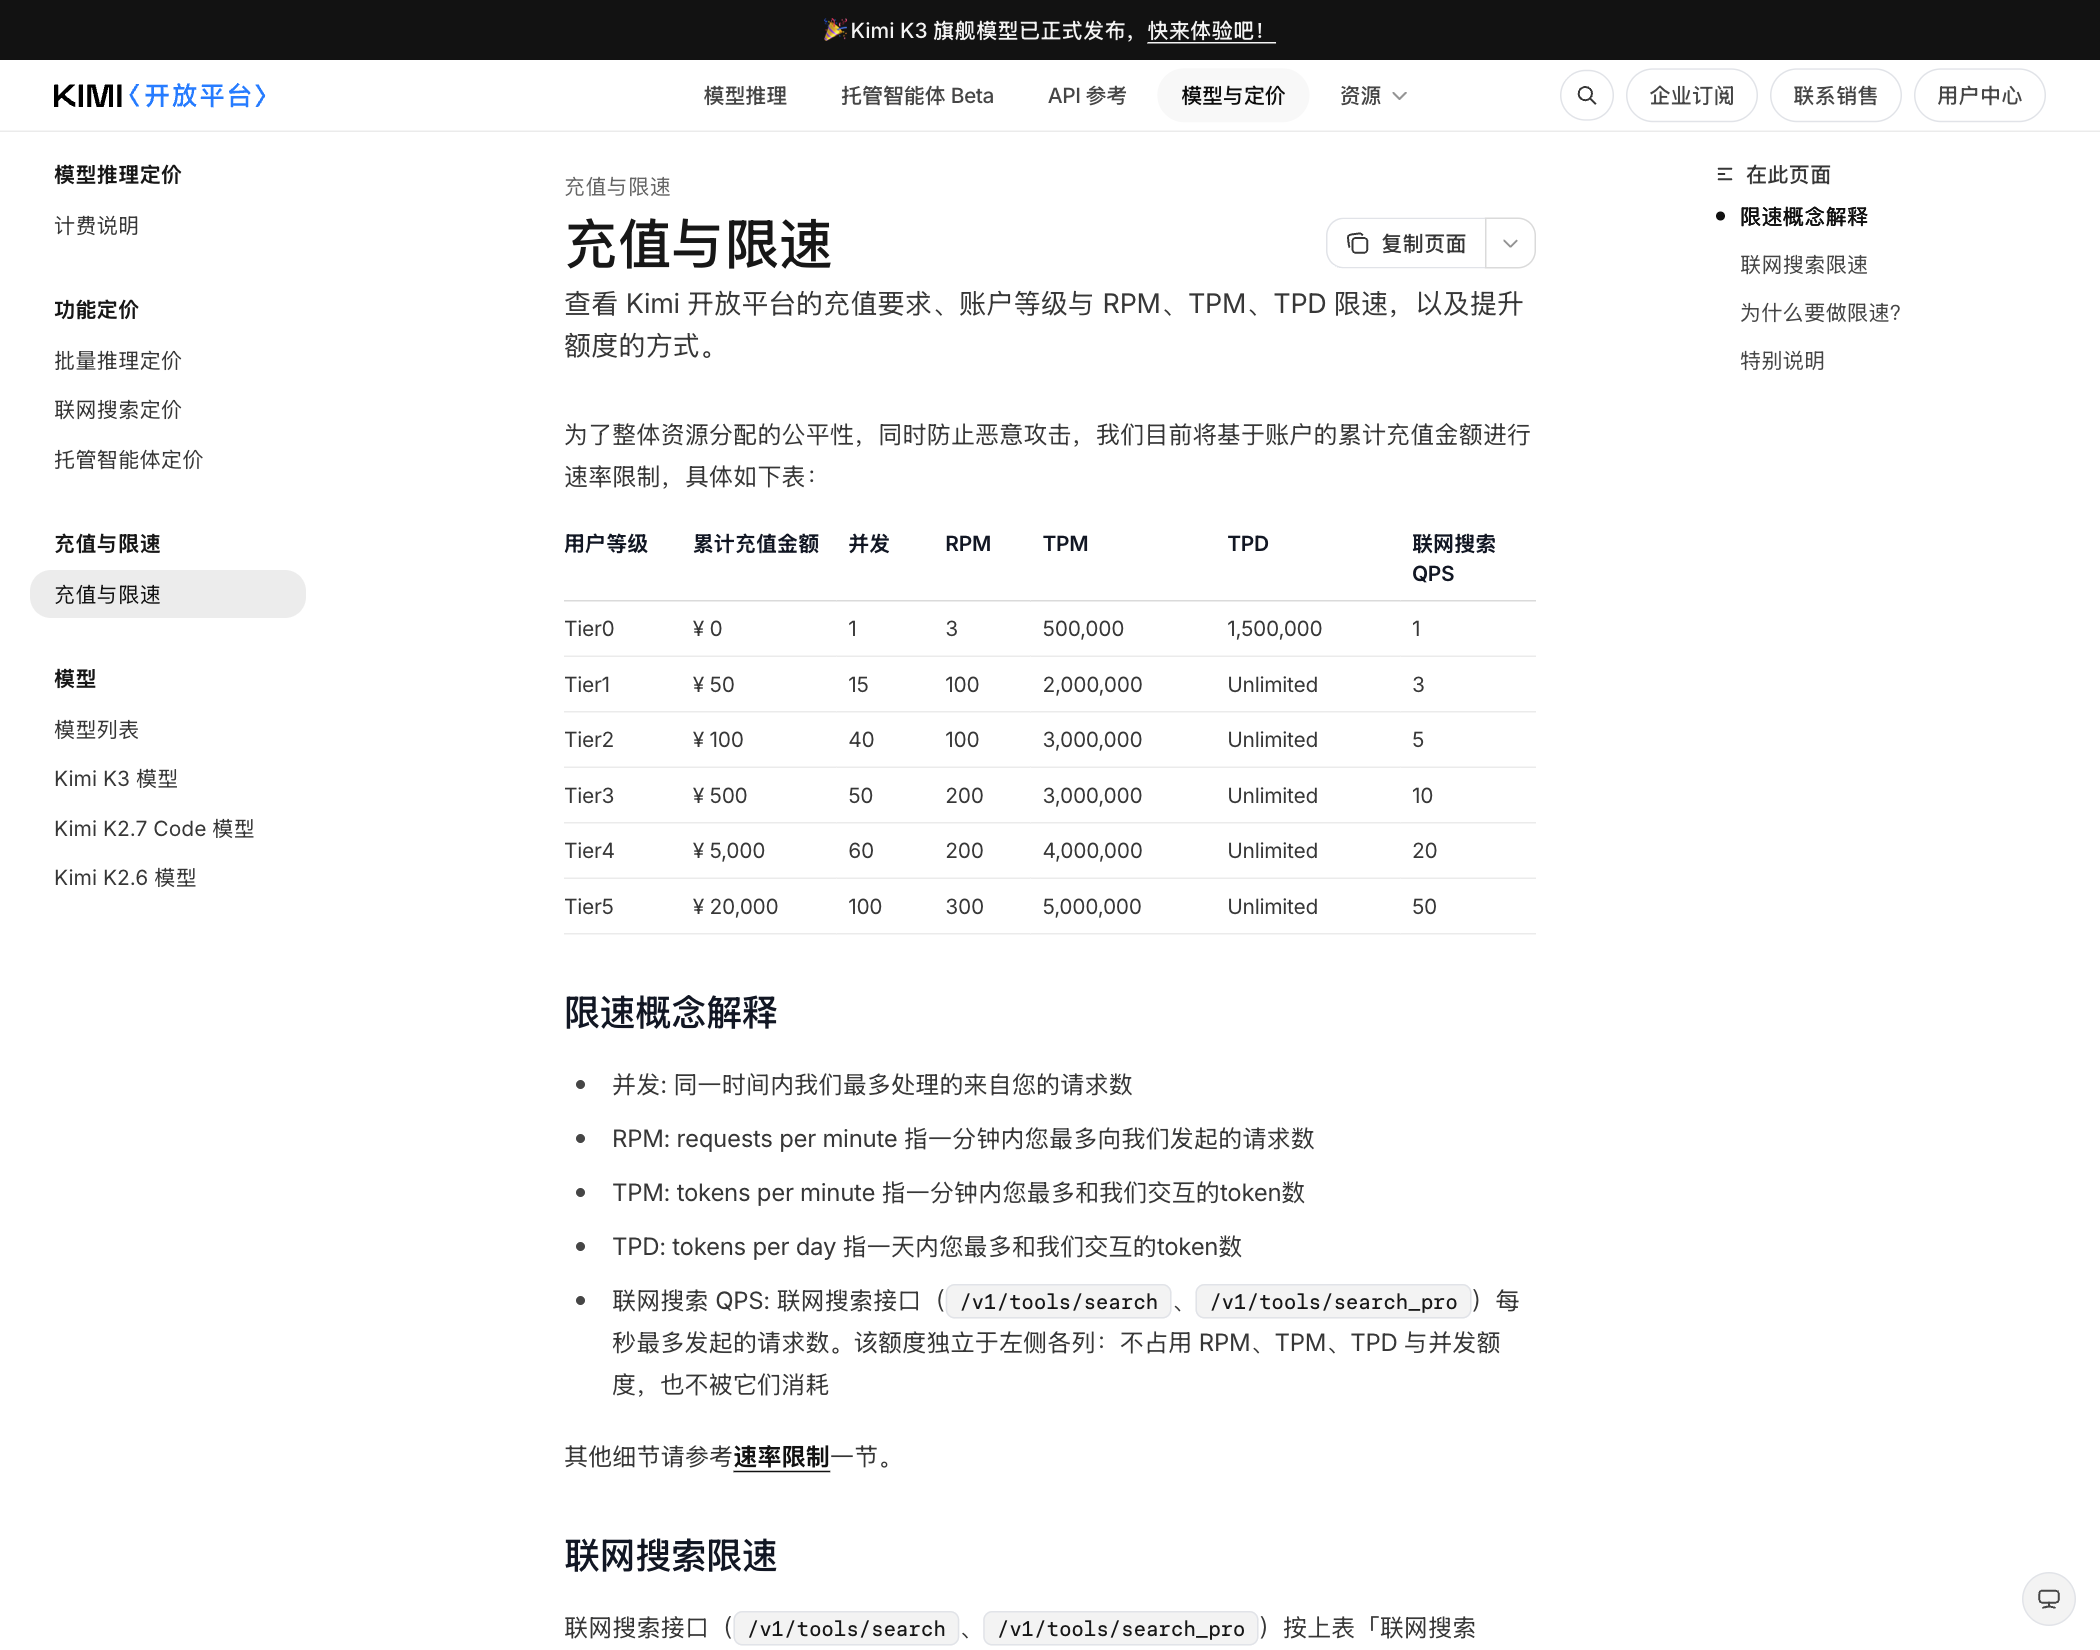This screenshot has width=2100, height=1650.
Task: Jump to 限速概念解释 in page outline
Action: 1804,216
